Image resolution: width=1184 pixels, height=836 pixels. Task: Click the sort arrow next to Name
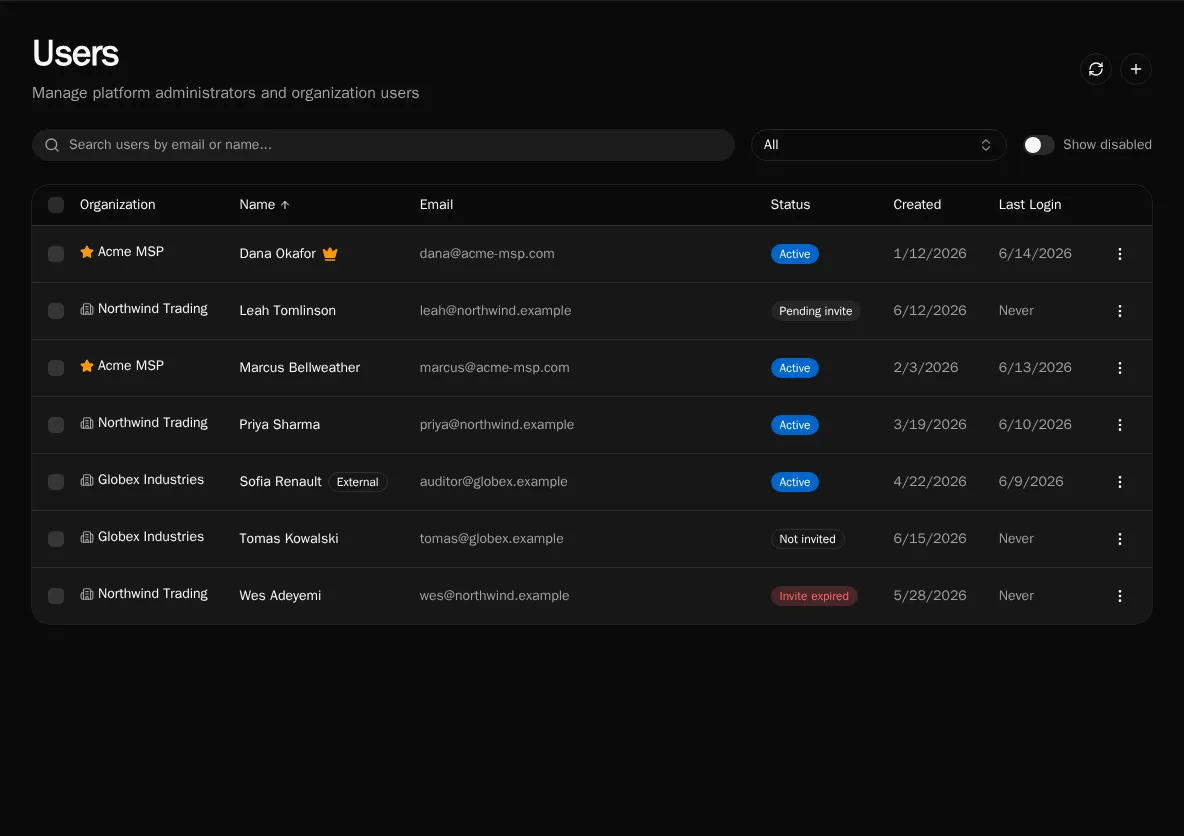click(x=285, y=205)
